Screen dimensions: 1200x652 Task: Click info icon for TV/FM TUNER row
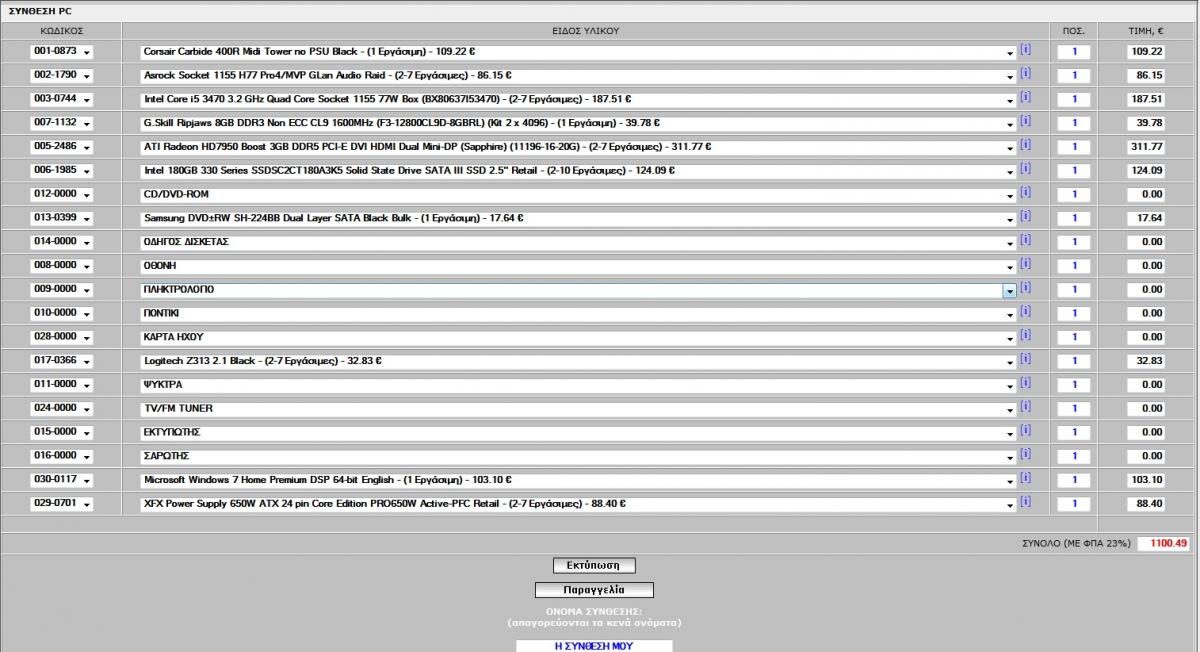pyautogui.click(x=1026, y=407)
